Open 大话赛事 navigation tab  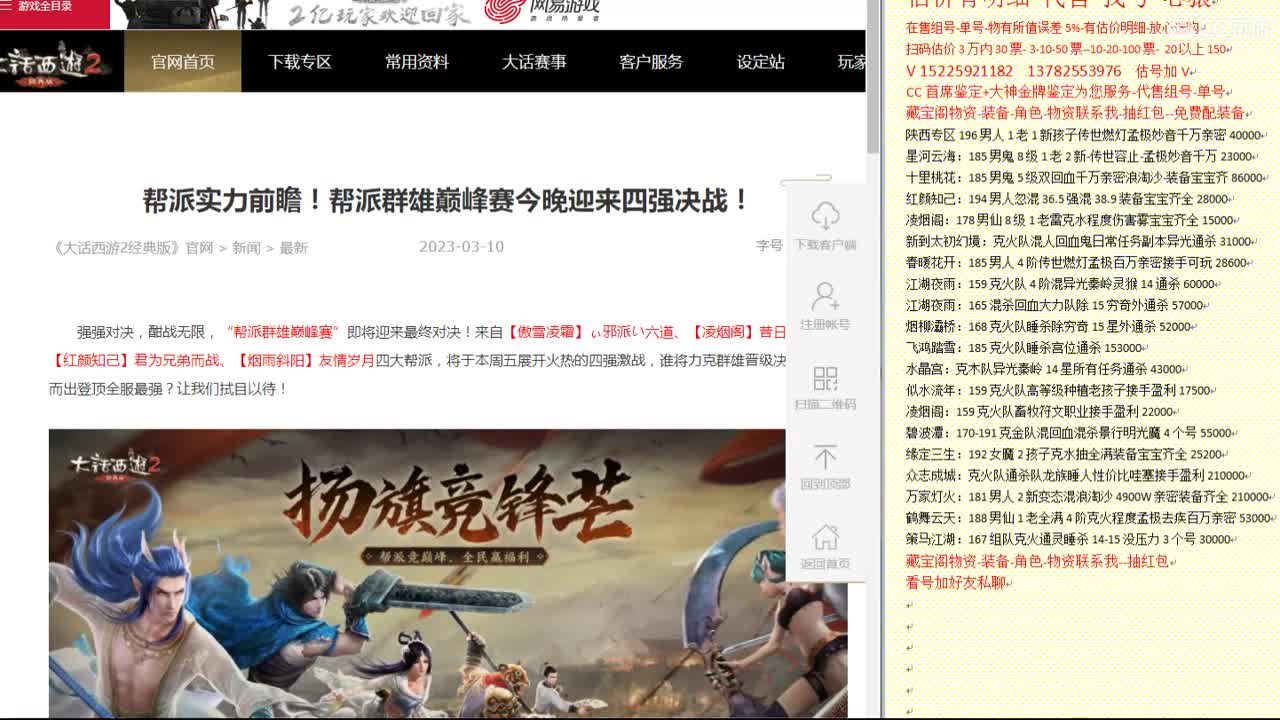pyautogui.click(x=534, y=62)
